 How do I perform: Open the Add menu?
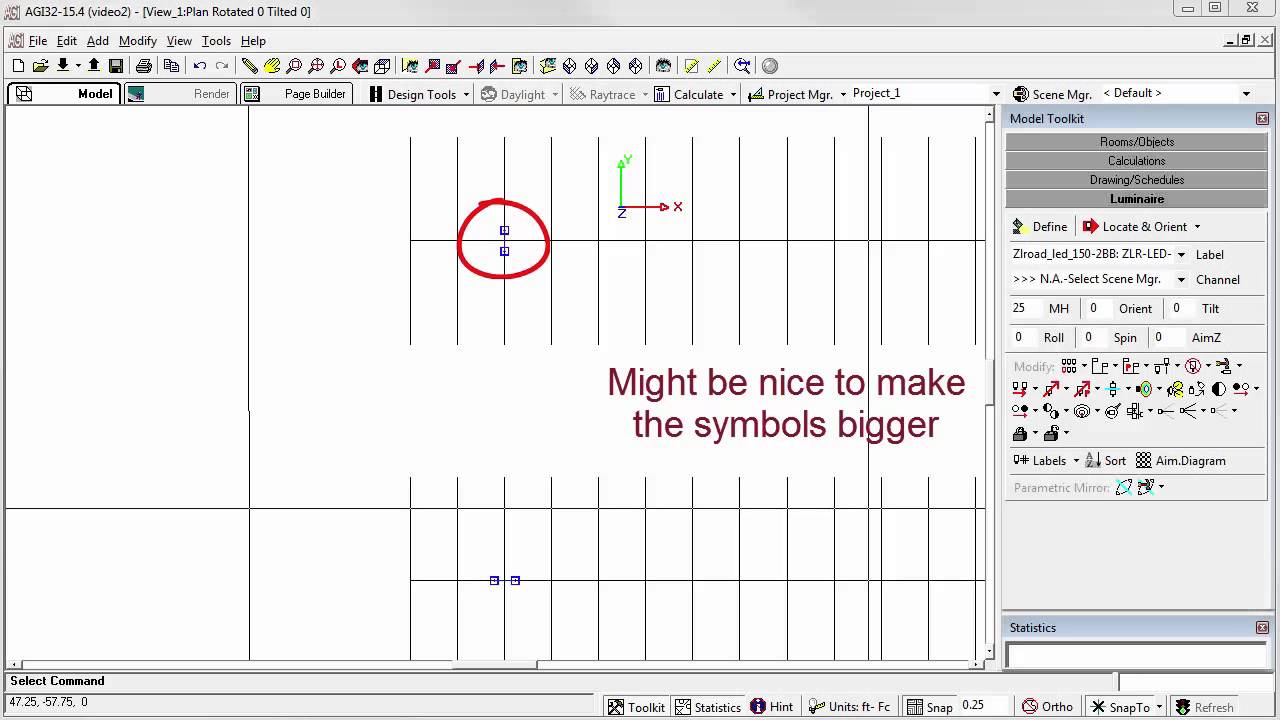(x=98, y=41)
